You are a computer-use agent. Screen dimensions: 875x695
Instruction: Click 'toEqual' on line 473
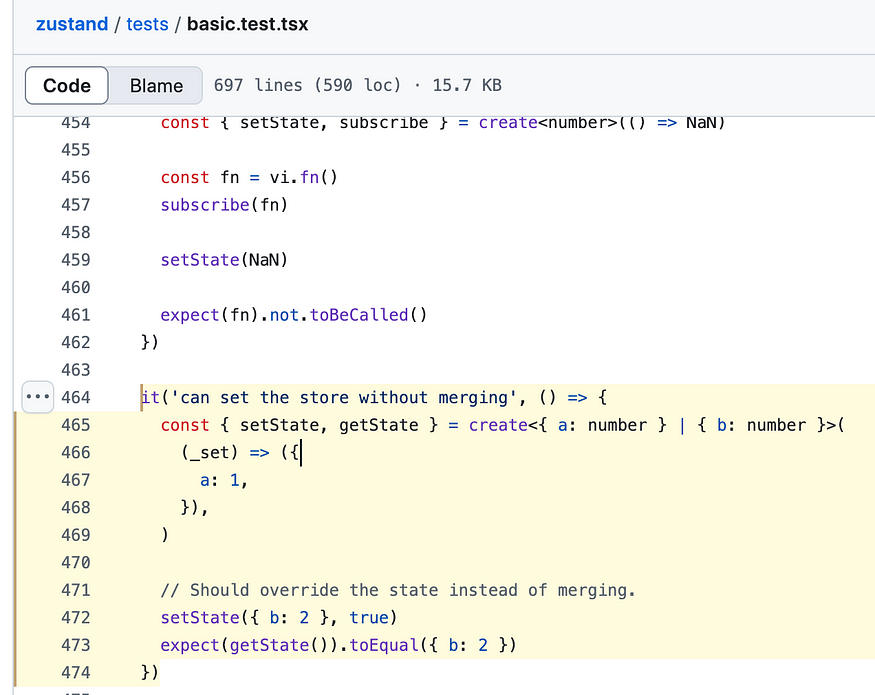[x=384, y=645]
